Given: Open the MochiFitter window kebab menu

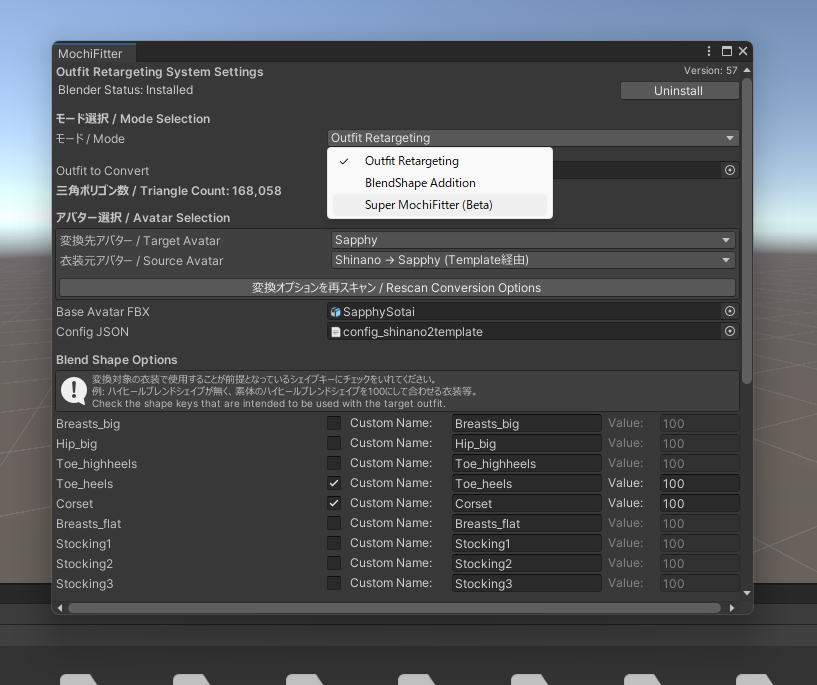Looking at the screenshot, I should pos(709,51).
